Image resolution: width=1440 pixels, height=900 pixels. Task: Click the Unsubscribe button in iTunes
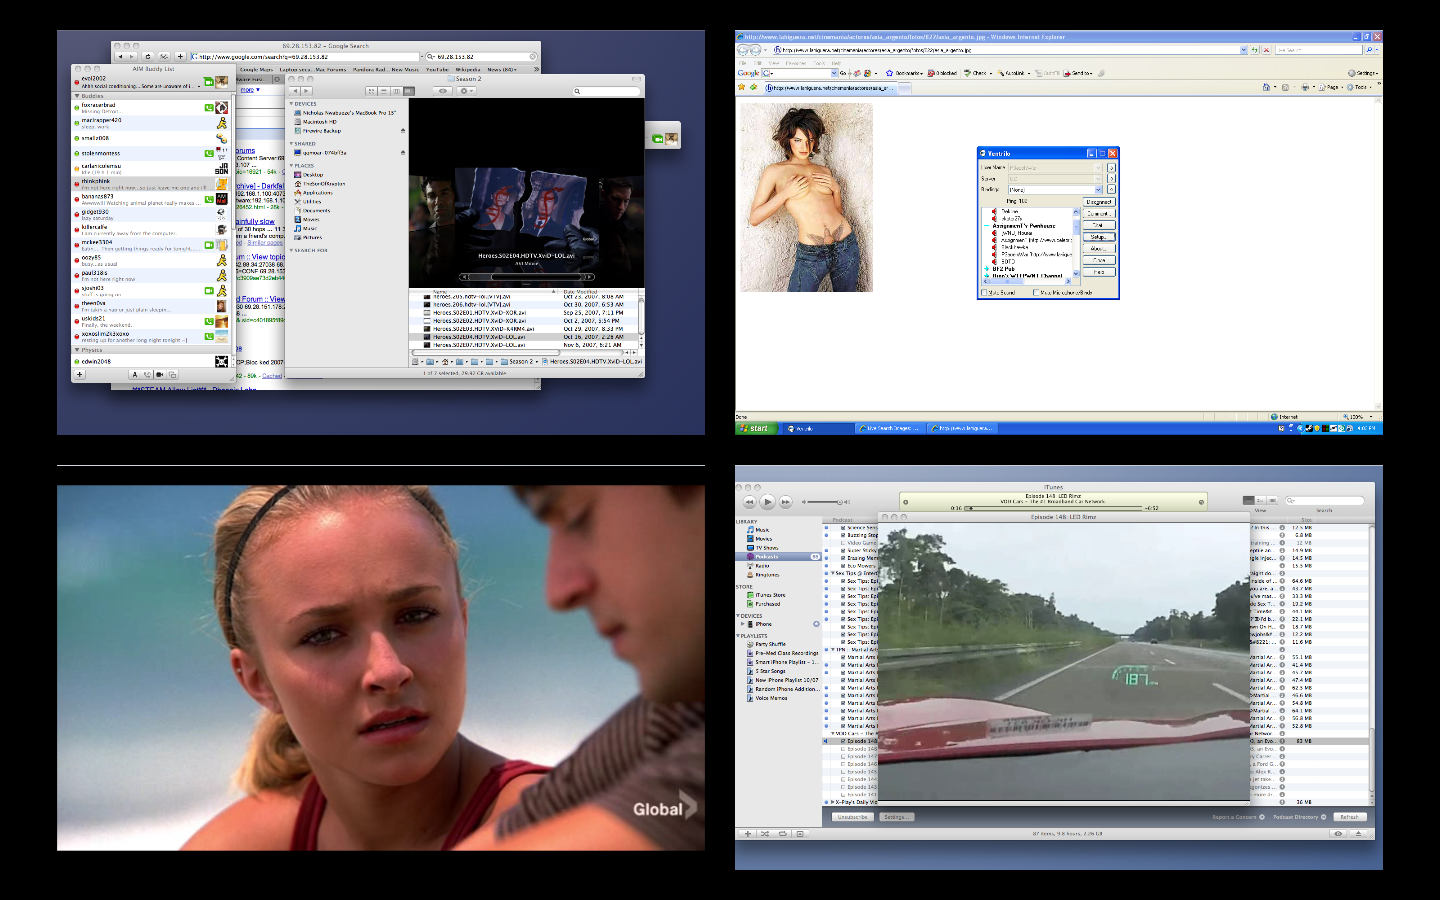[x=853, y=817]
